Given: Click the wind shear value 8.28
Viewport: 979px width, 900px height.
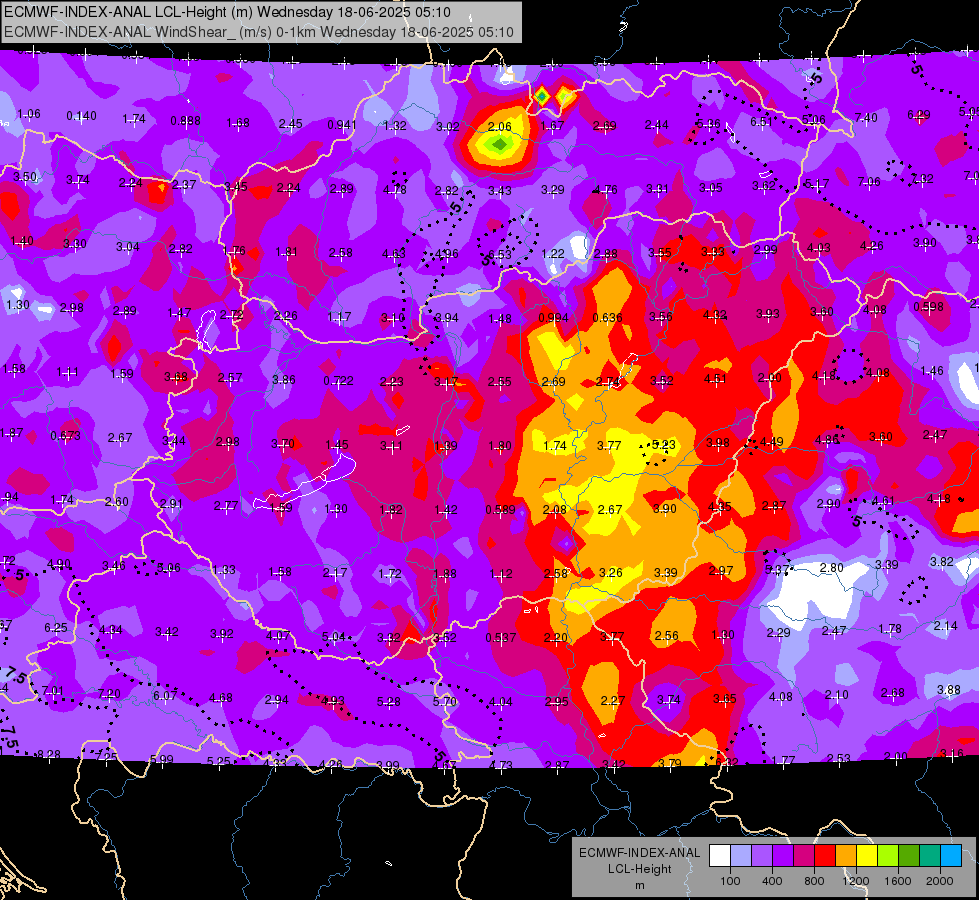Looking at the screenshot, I should (x=49, y=754).
